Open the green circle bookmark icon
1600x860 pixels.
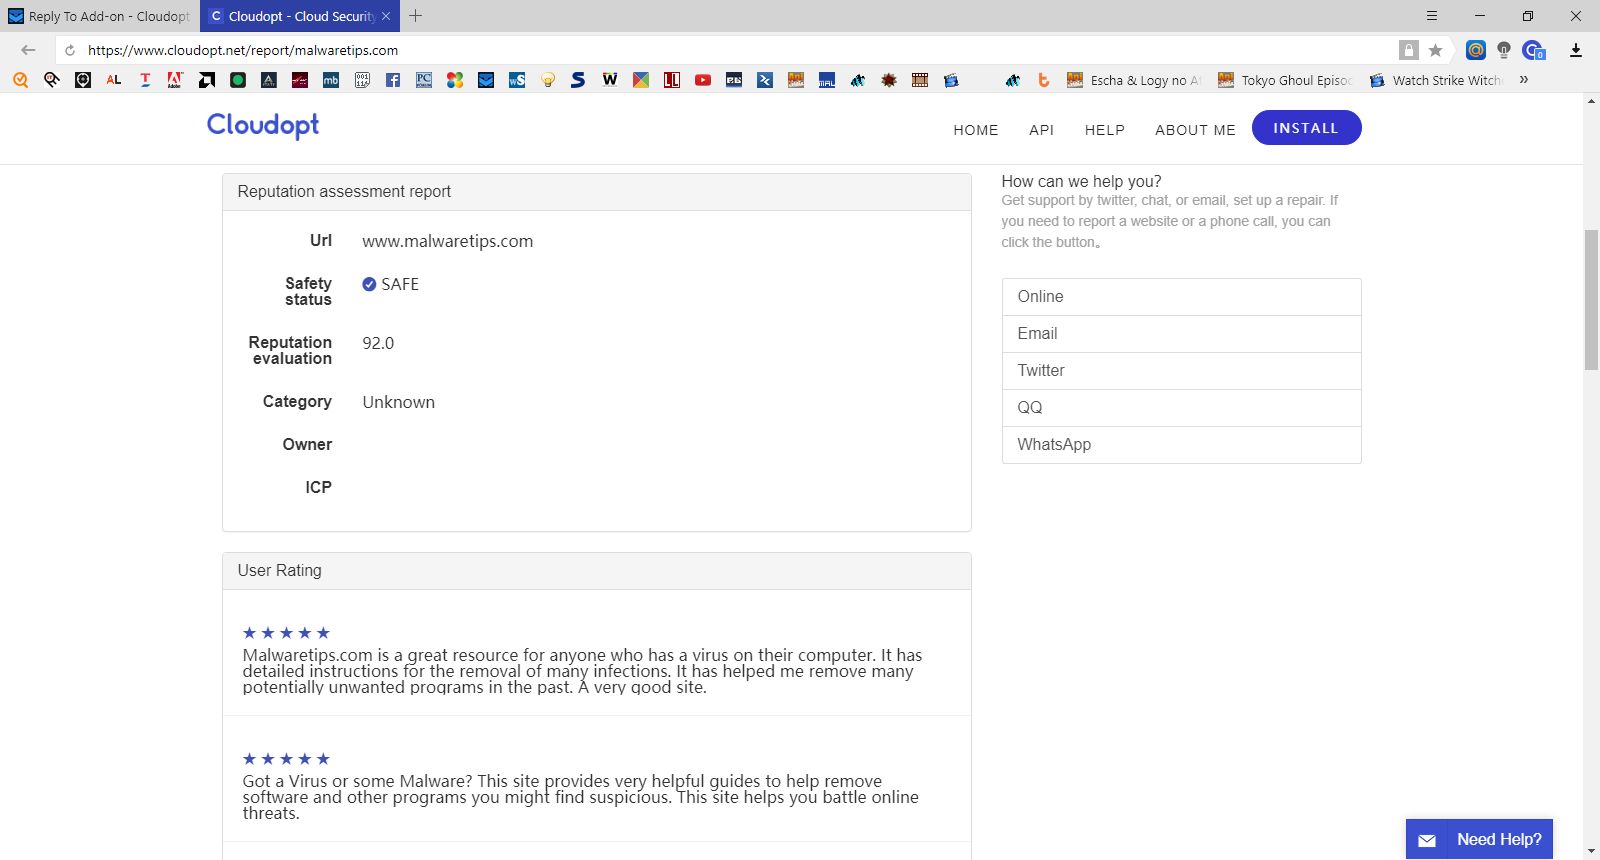tap(238, 80)
